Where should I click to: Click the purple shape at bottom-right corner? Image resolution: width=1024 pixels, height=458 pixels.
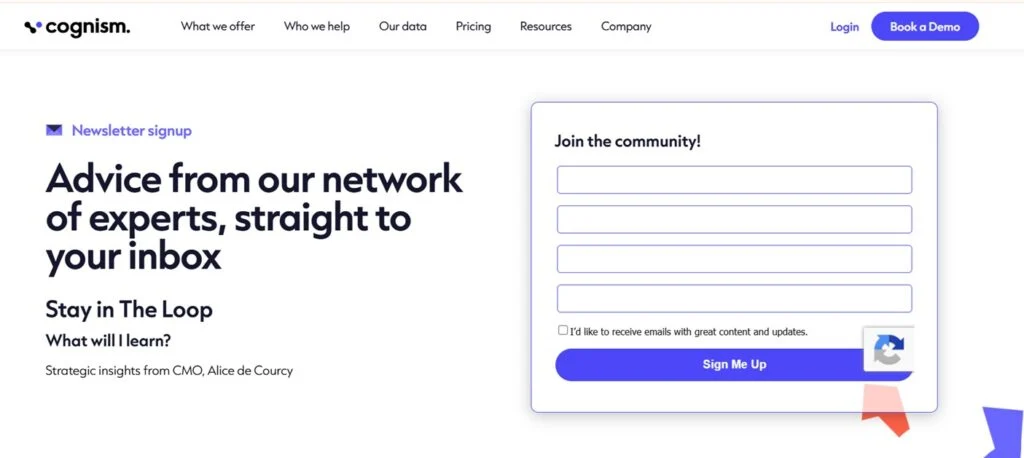pyautogui.click(x=1004, y=432)
